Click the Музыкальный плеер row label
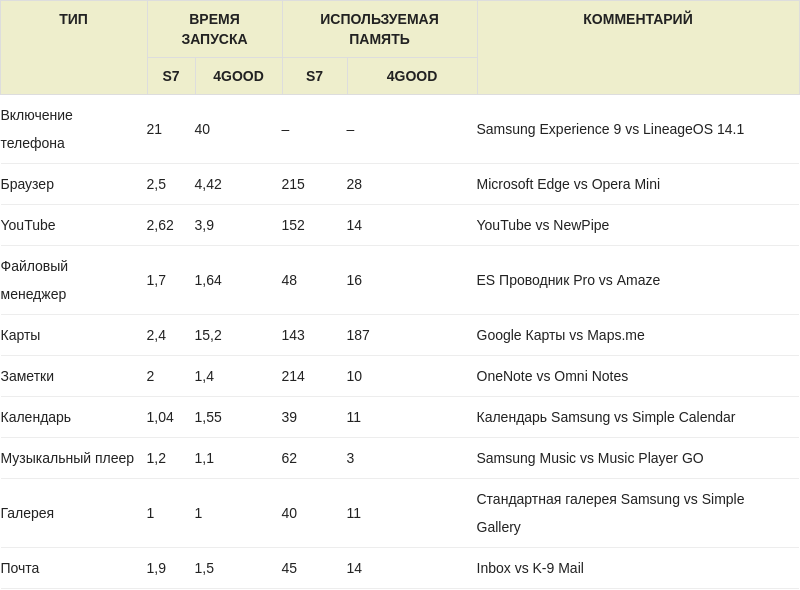This screenshot has height=590, width=800. (x=67, y=458)
